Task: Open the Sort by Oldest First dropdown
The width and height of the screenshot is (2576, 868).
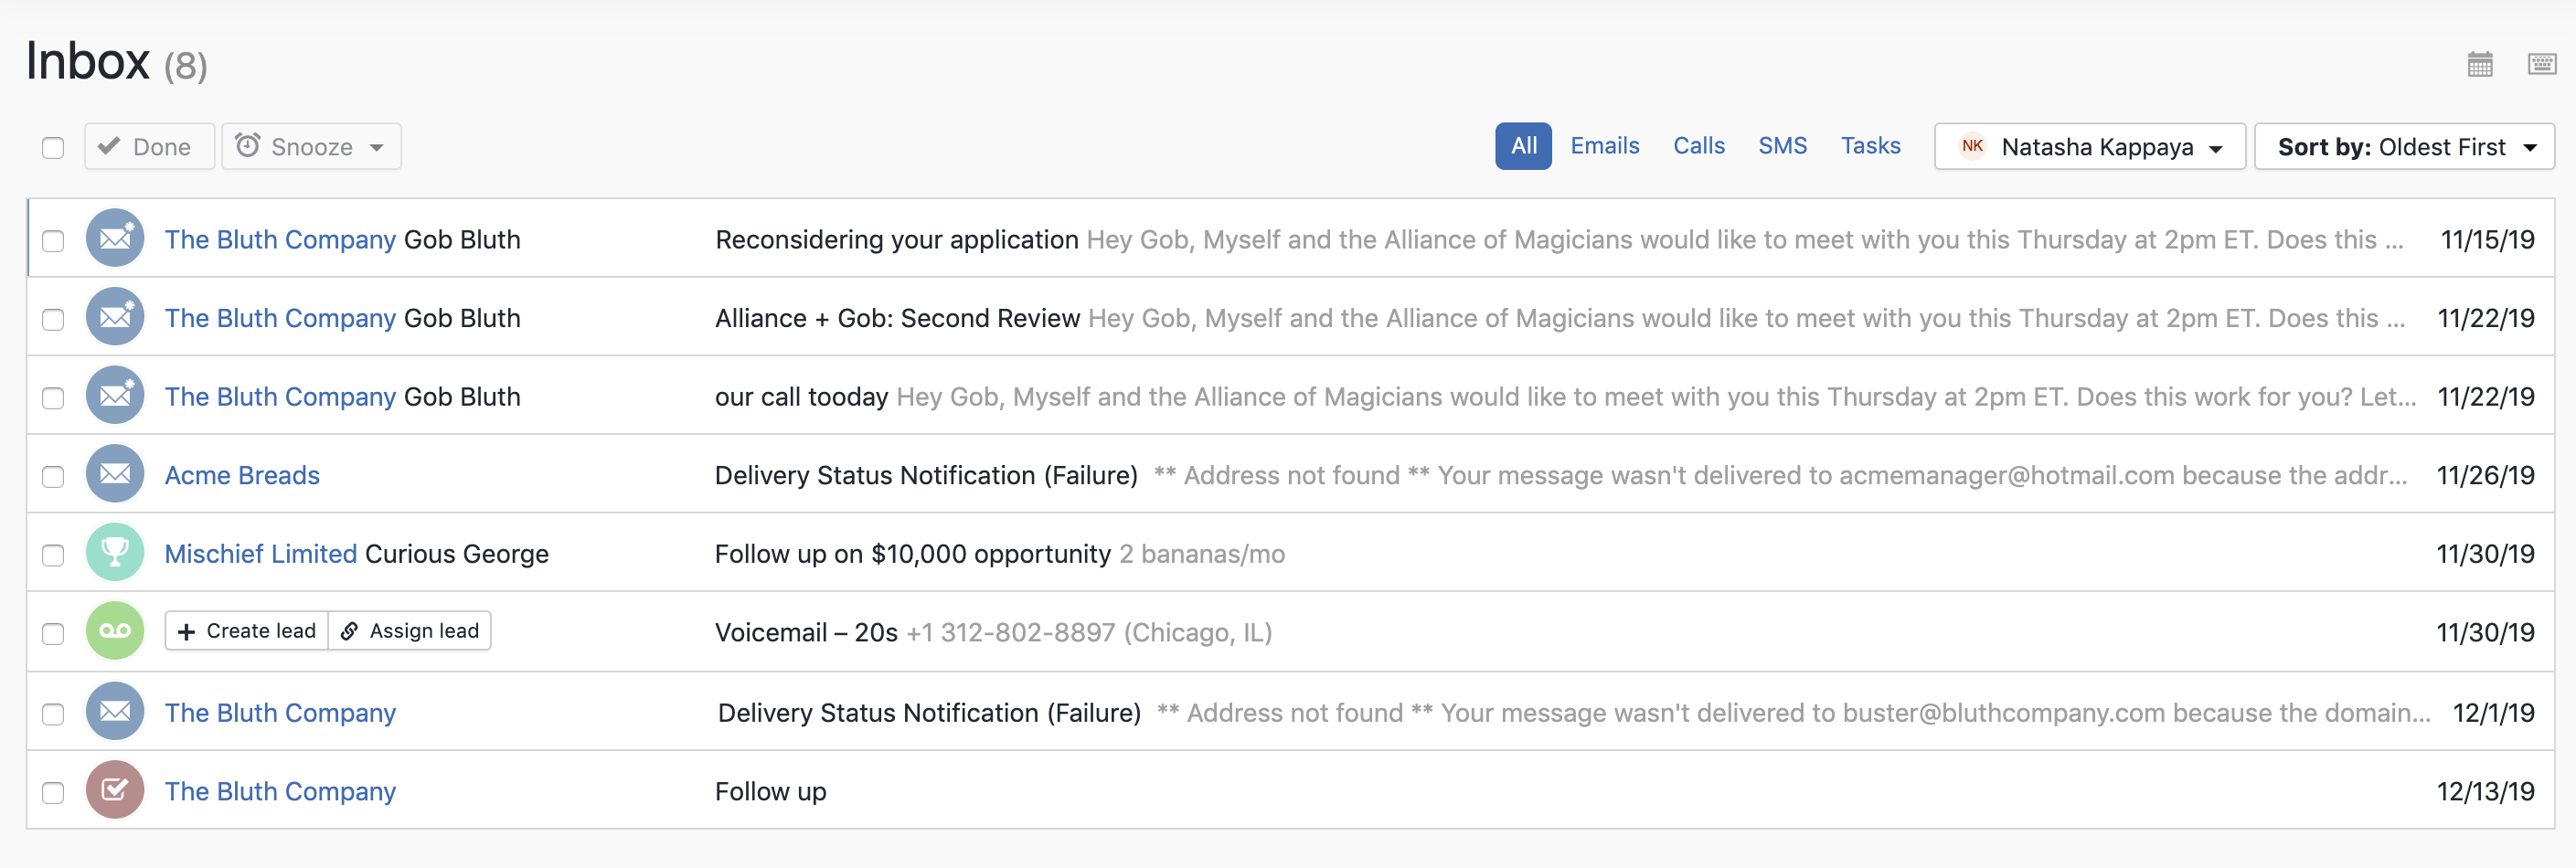Action: pyautogui.click(x=2404, y=147)
